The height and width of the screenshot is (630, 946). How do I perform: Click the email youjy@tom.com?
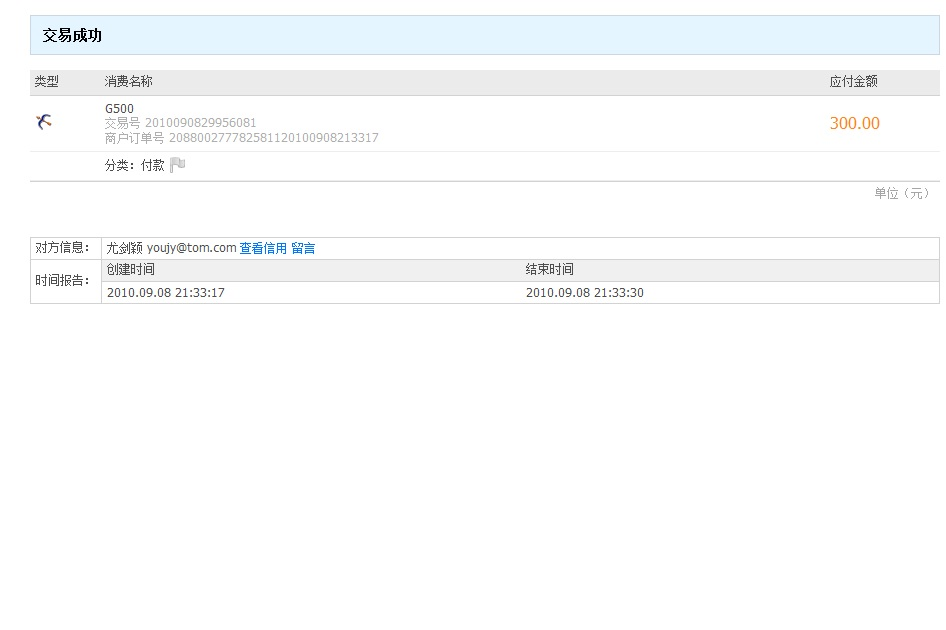coord(191,248)
